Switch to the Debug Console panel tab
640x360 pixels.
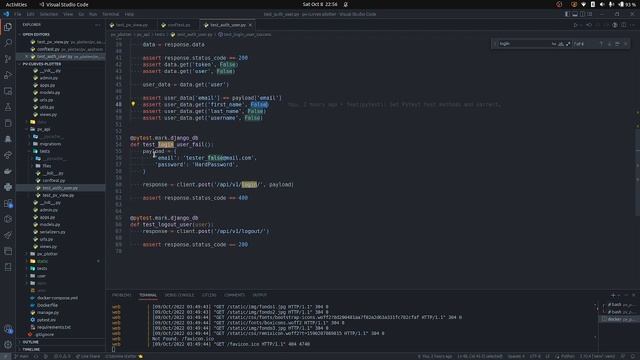[x=179, y=295]
